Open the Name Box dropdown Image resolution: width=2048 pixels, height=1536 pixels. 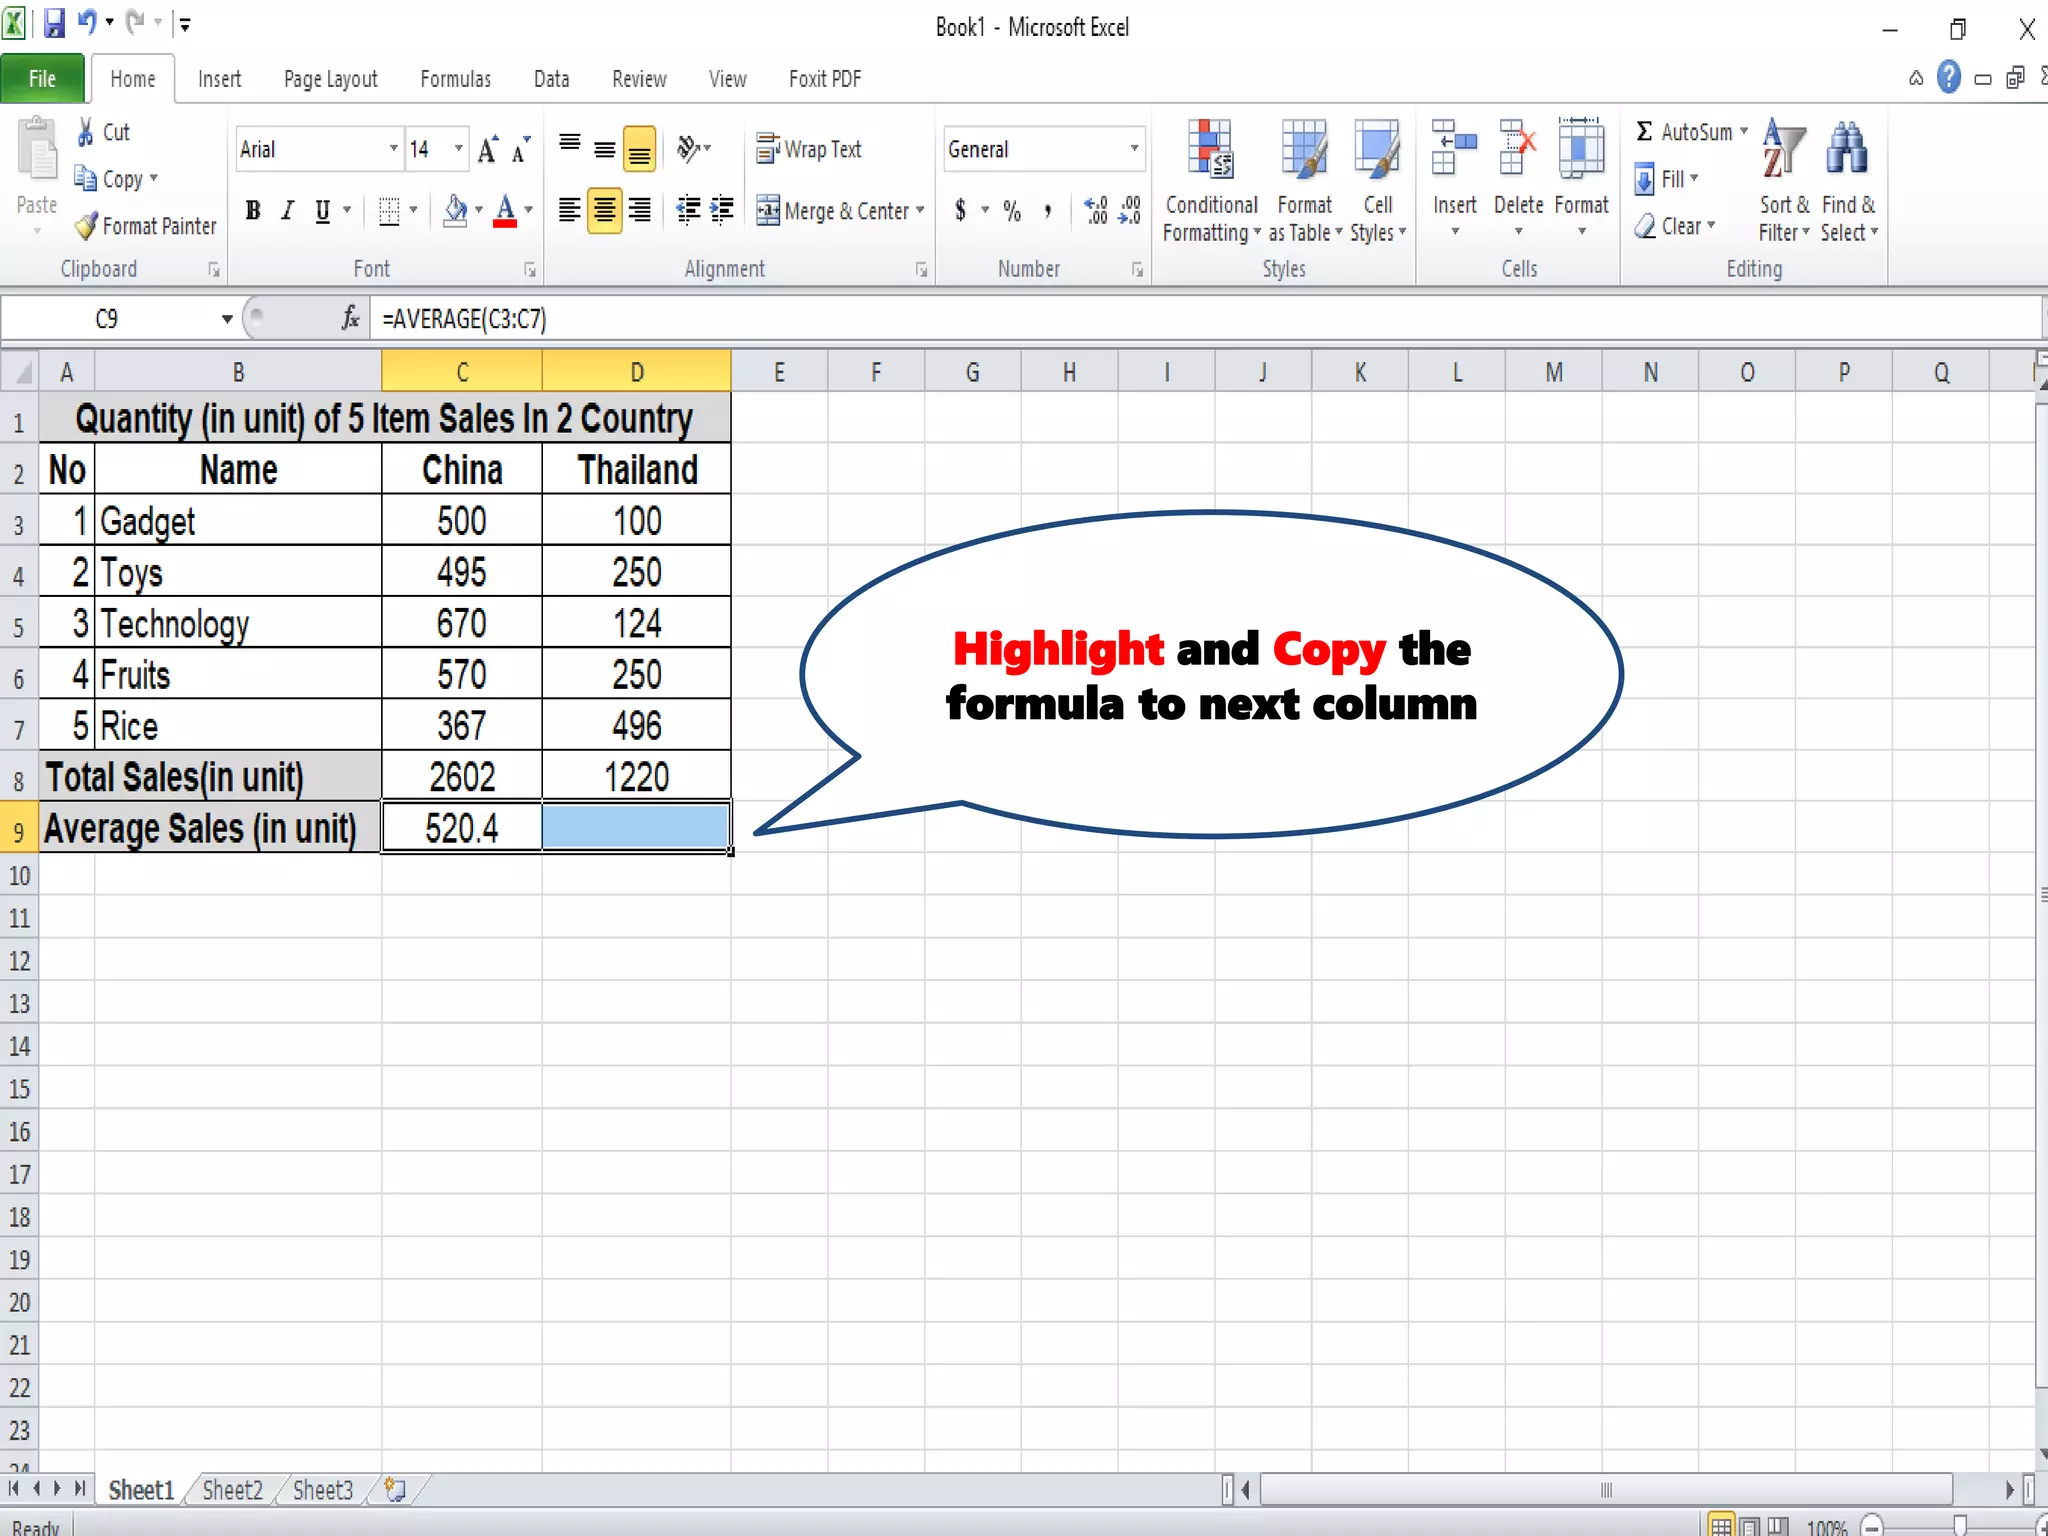click(227, 319)
